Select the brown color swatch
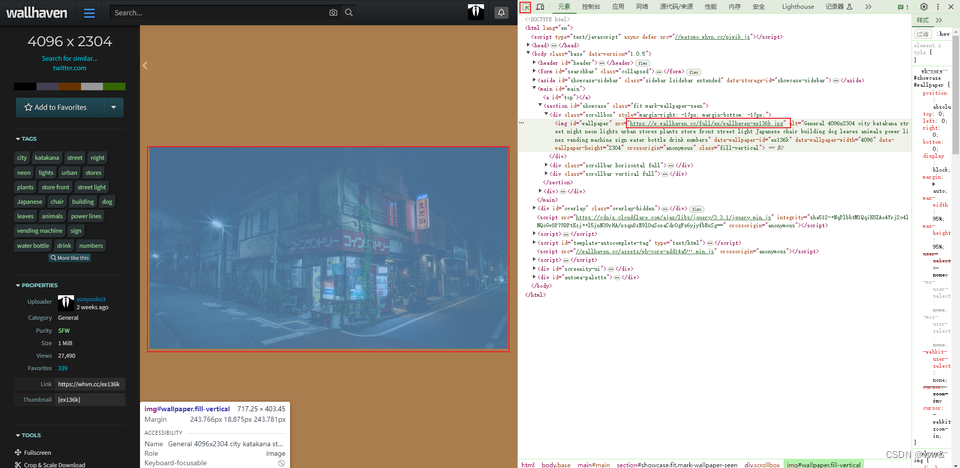The image size is (960, 468). pyautogui.click(x=70, y=86)
